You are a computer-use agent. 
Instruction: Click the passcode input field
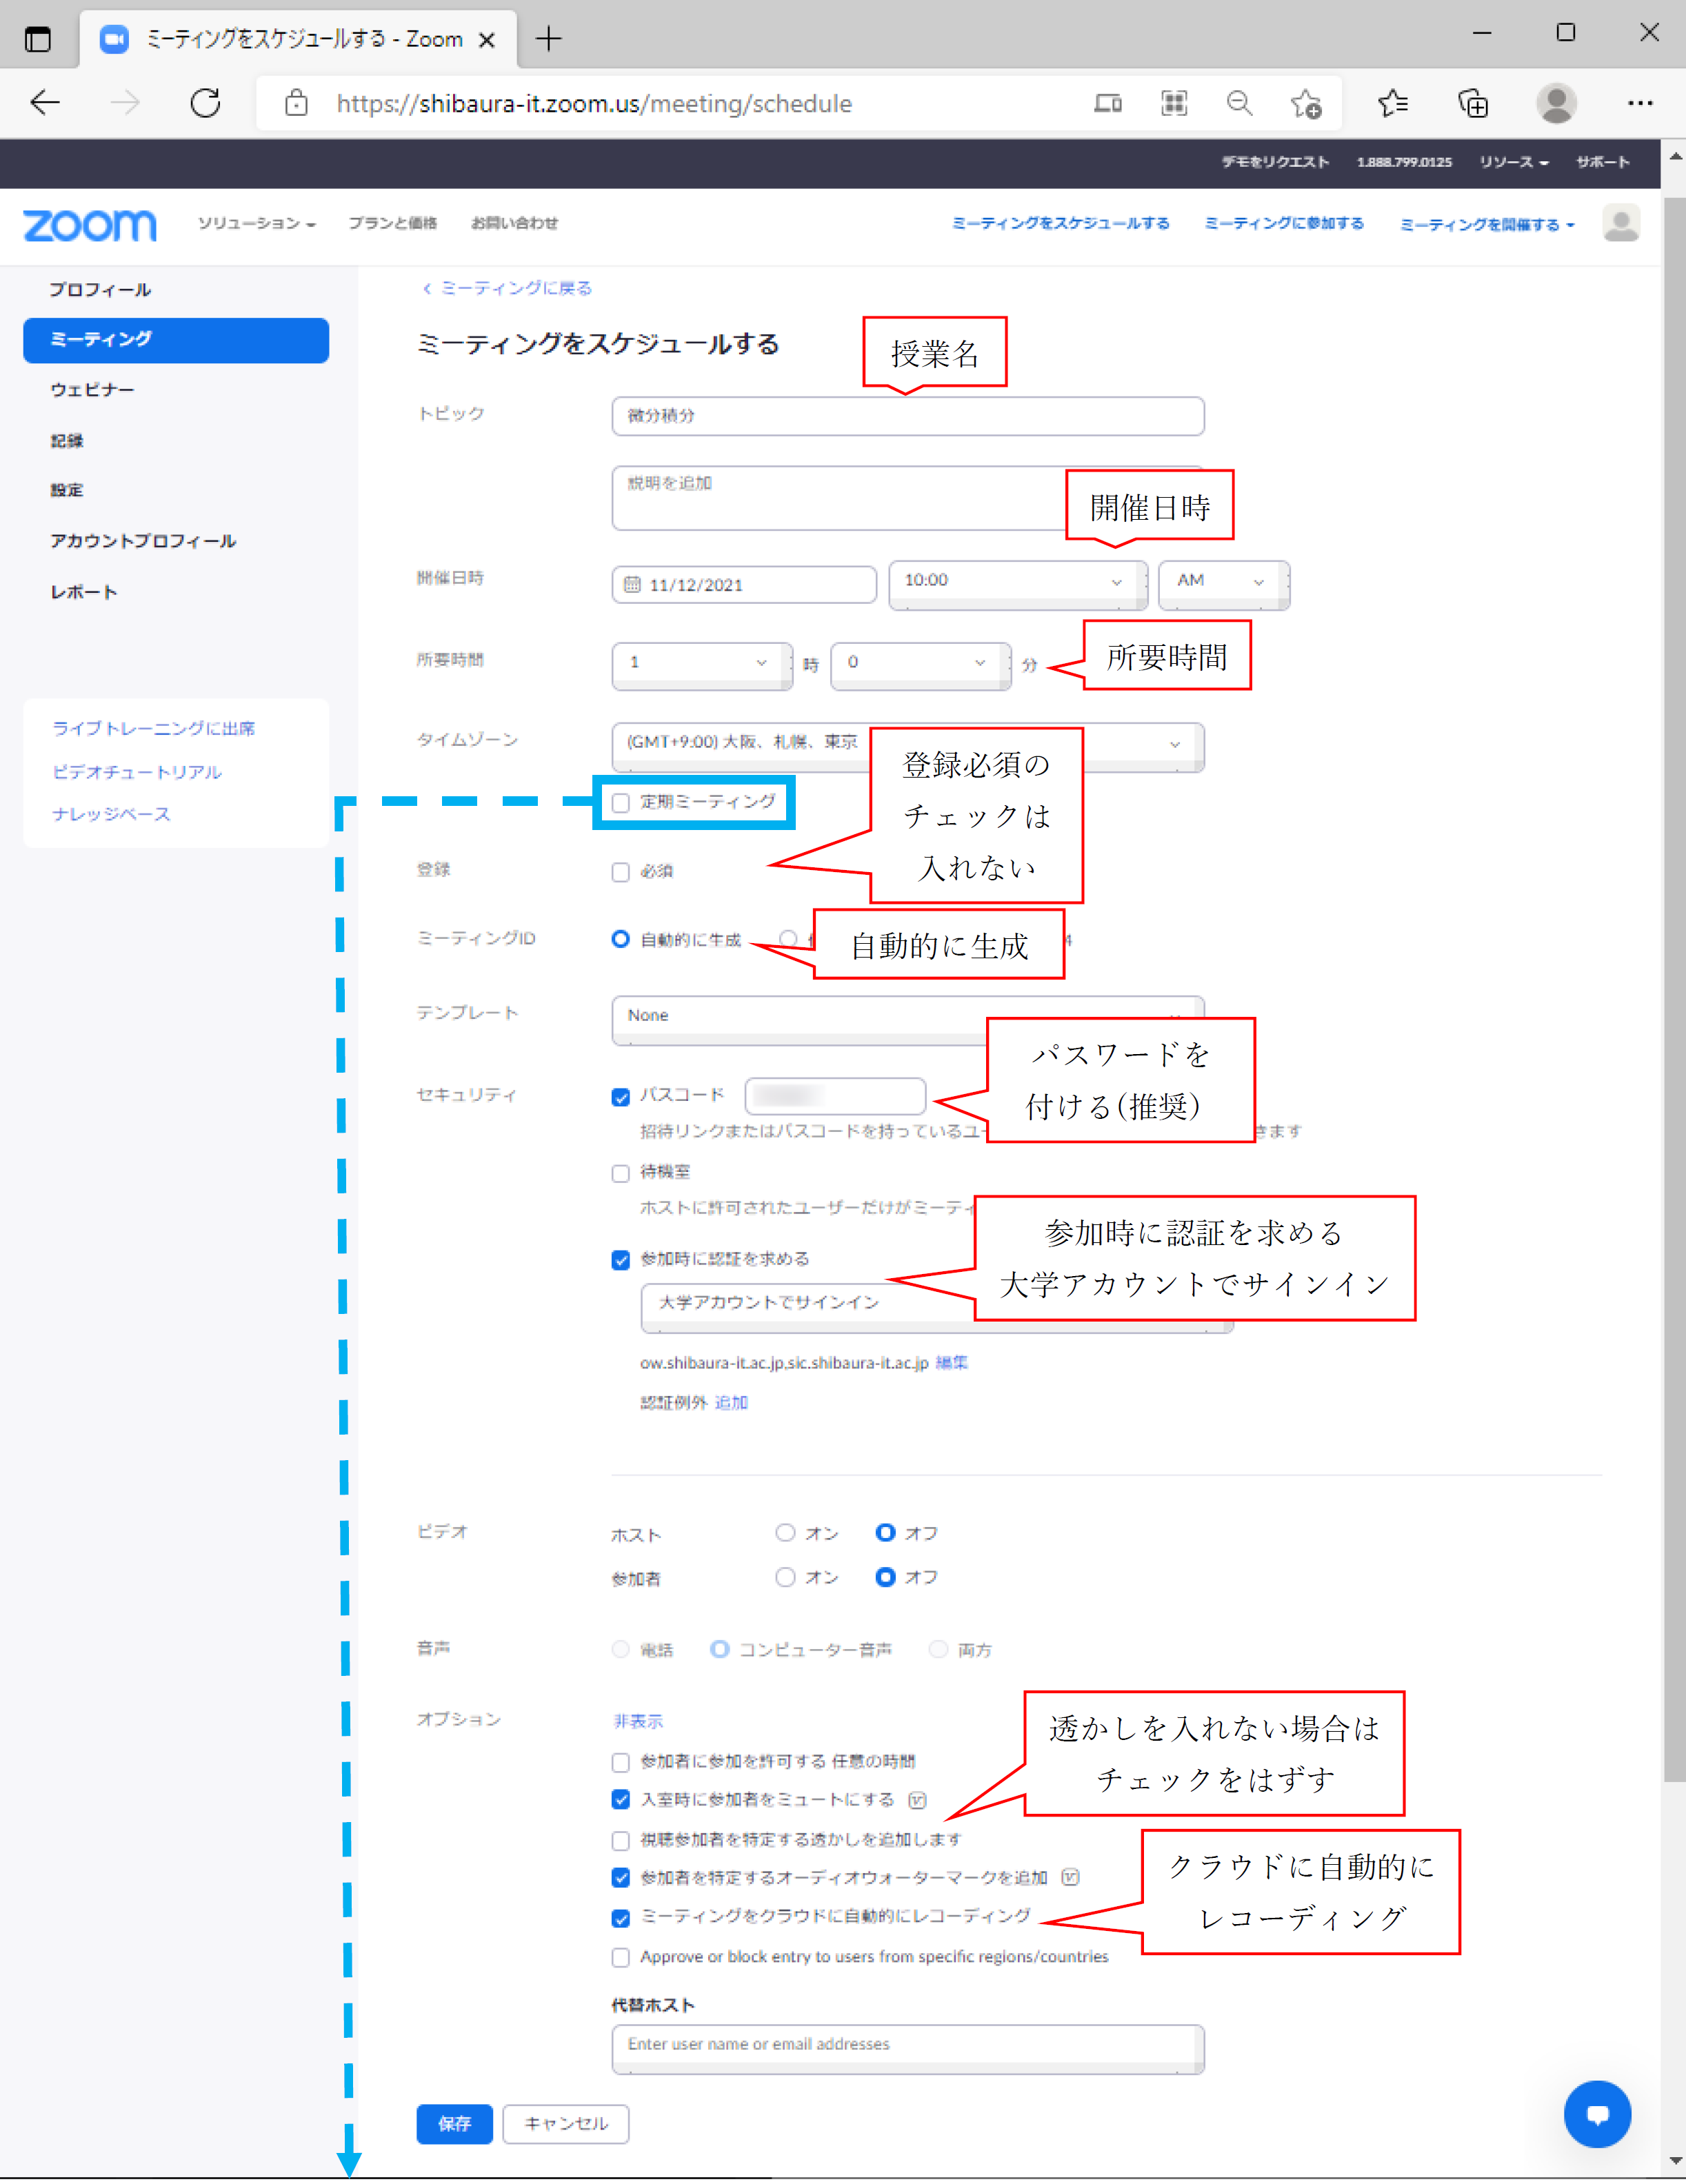point(835,1096)
